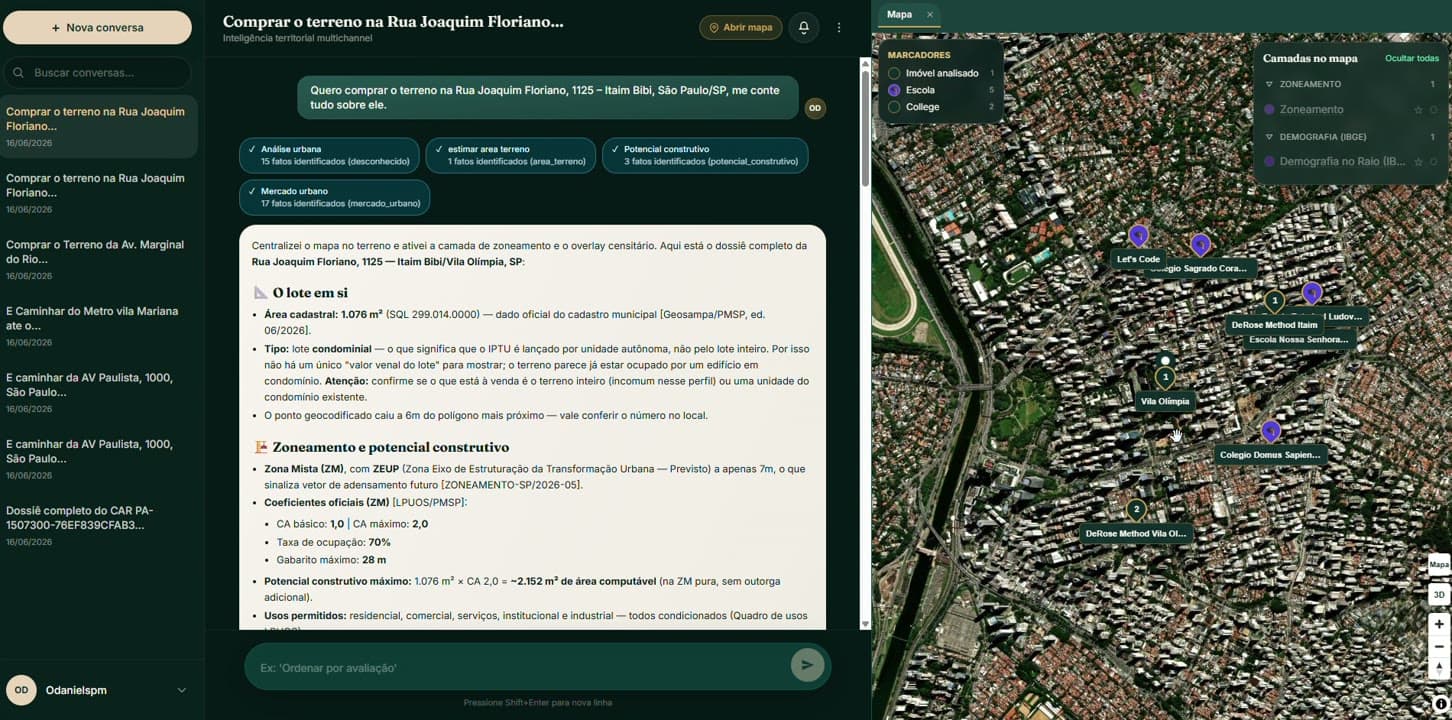The image size is (1452, 720).
Task: Collapse the ZONEAMENTO layer group
Action: [x=1269, y=84]
